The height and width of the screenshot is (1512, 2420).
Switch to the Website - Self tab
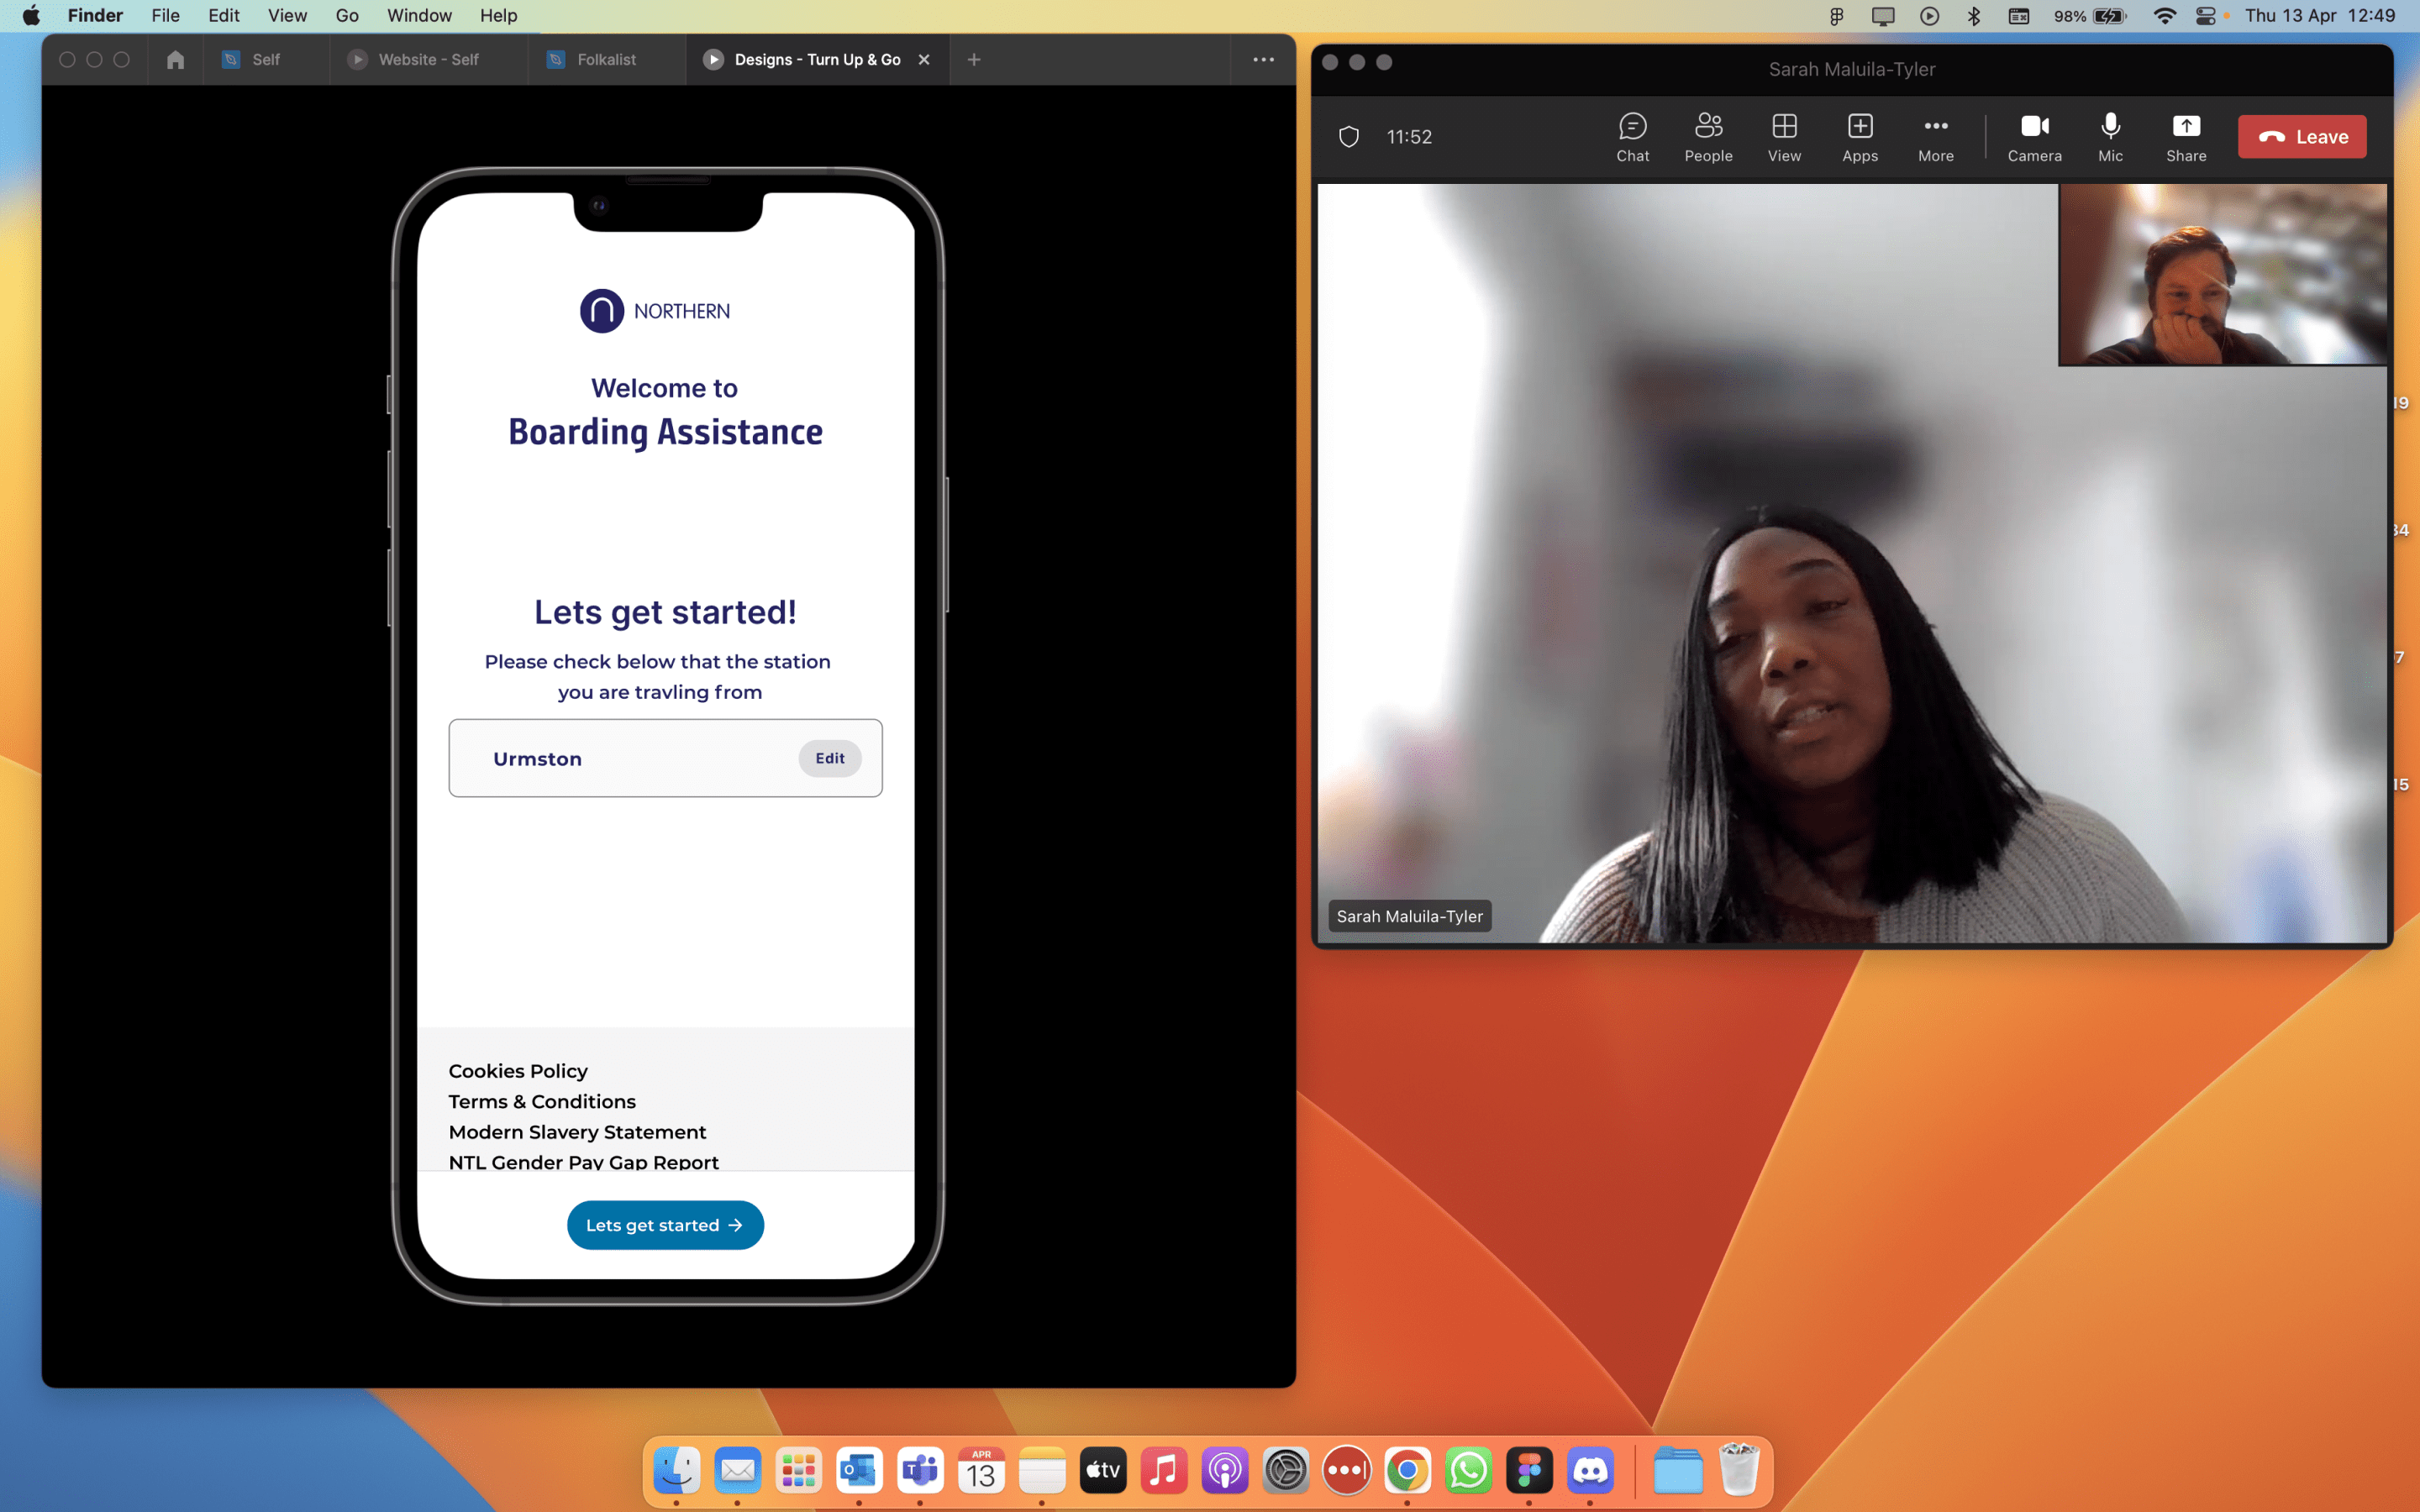428,60
